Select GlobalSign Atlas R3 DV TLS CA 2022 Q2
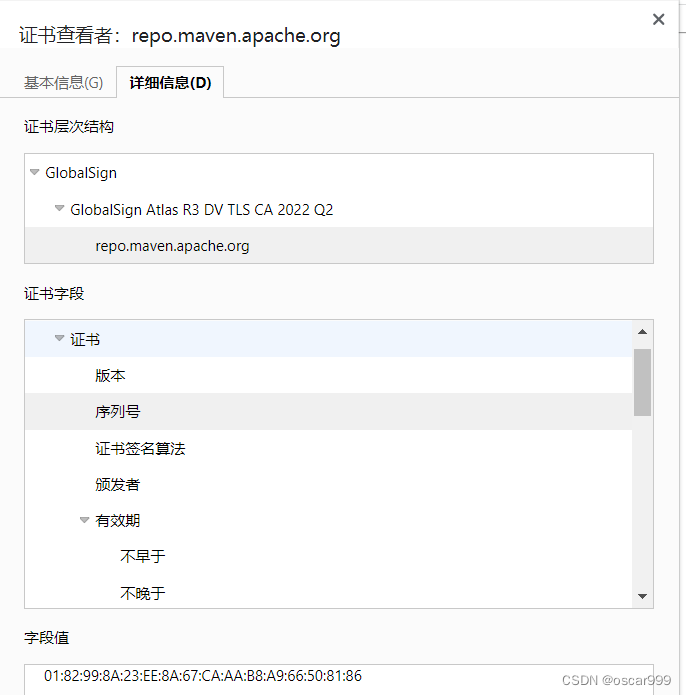Viewport: 686px width, 695px height. (x=202, y=209)
